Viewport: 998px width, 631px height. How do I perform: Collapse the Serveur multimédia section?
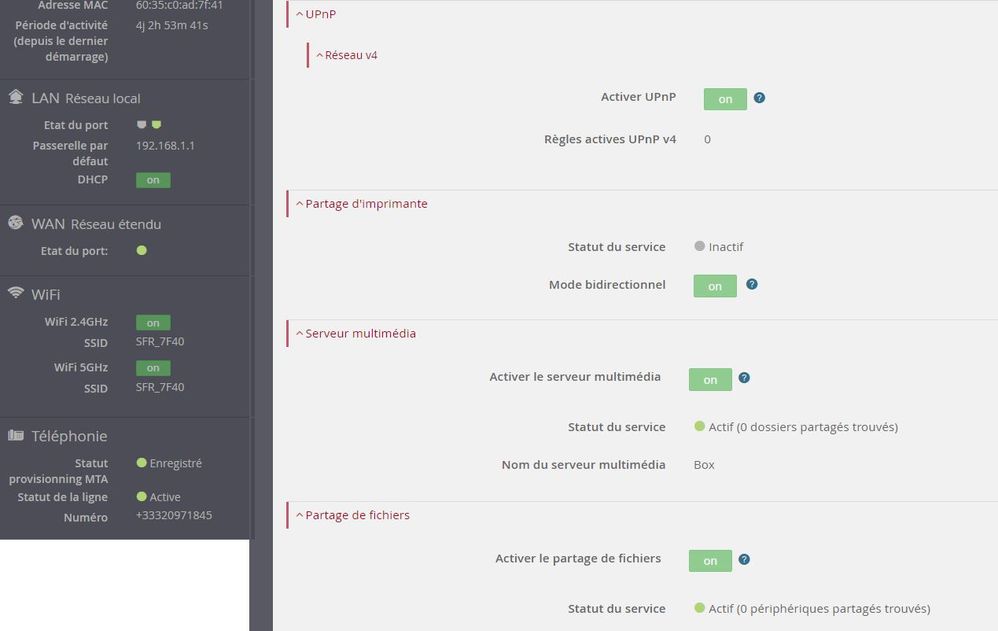point(355,334)
